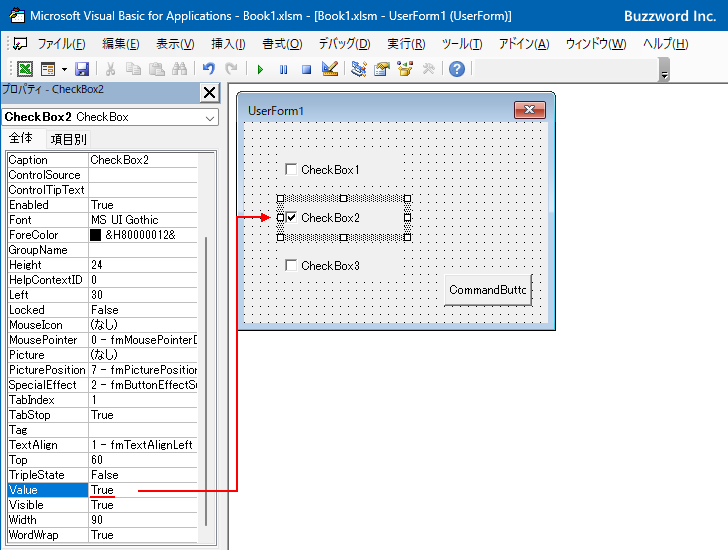
Task: Select the Enabled property row
Action: point(103,205)
